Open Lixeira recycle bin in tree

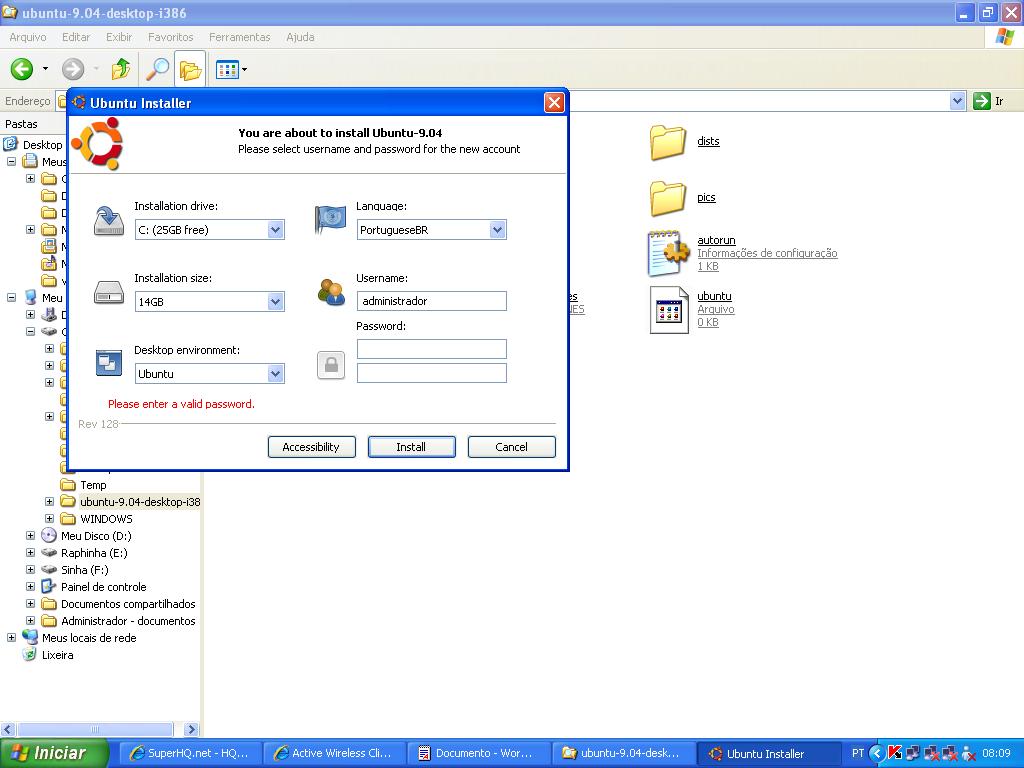57,655
